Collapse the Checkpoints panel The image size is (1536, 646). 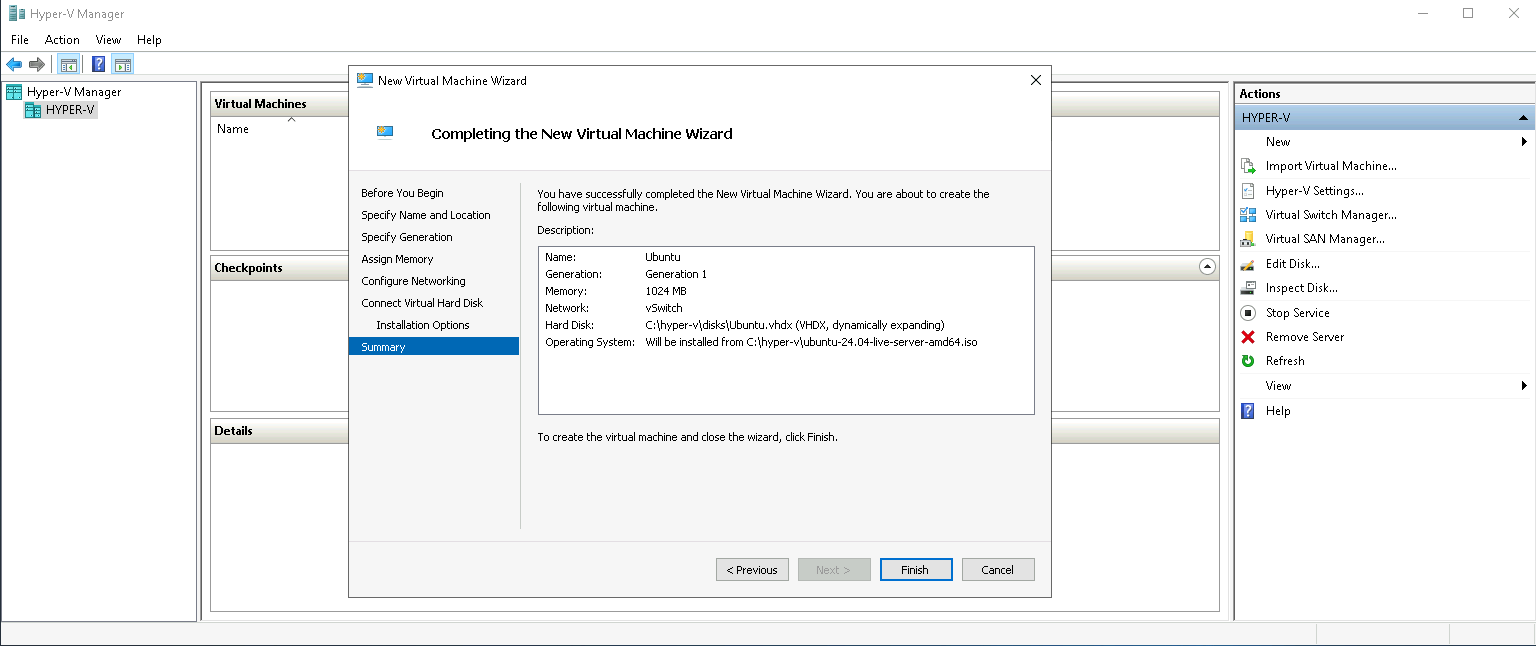pyautogui.click(x=1207, y=267)
